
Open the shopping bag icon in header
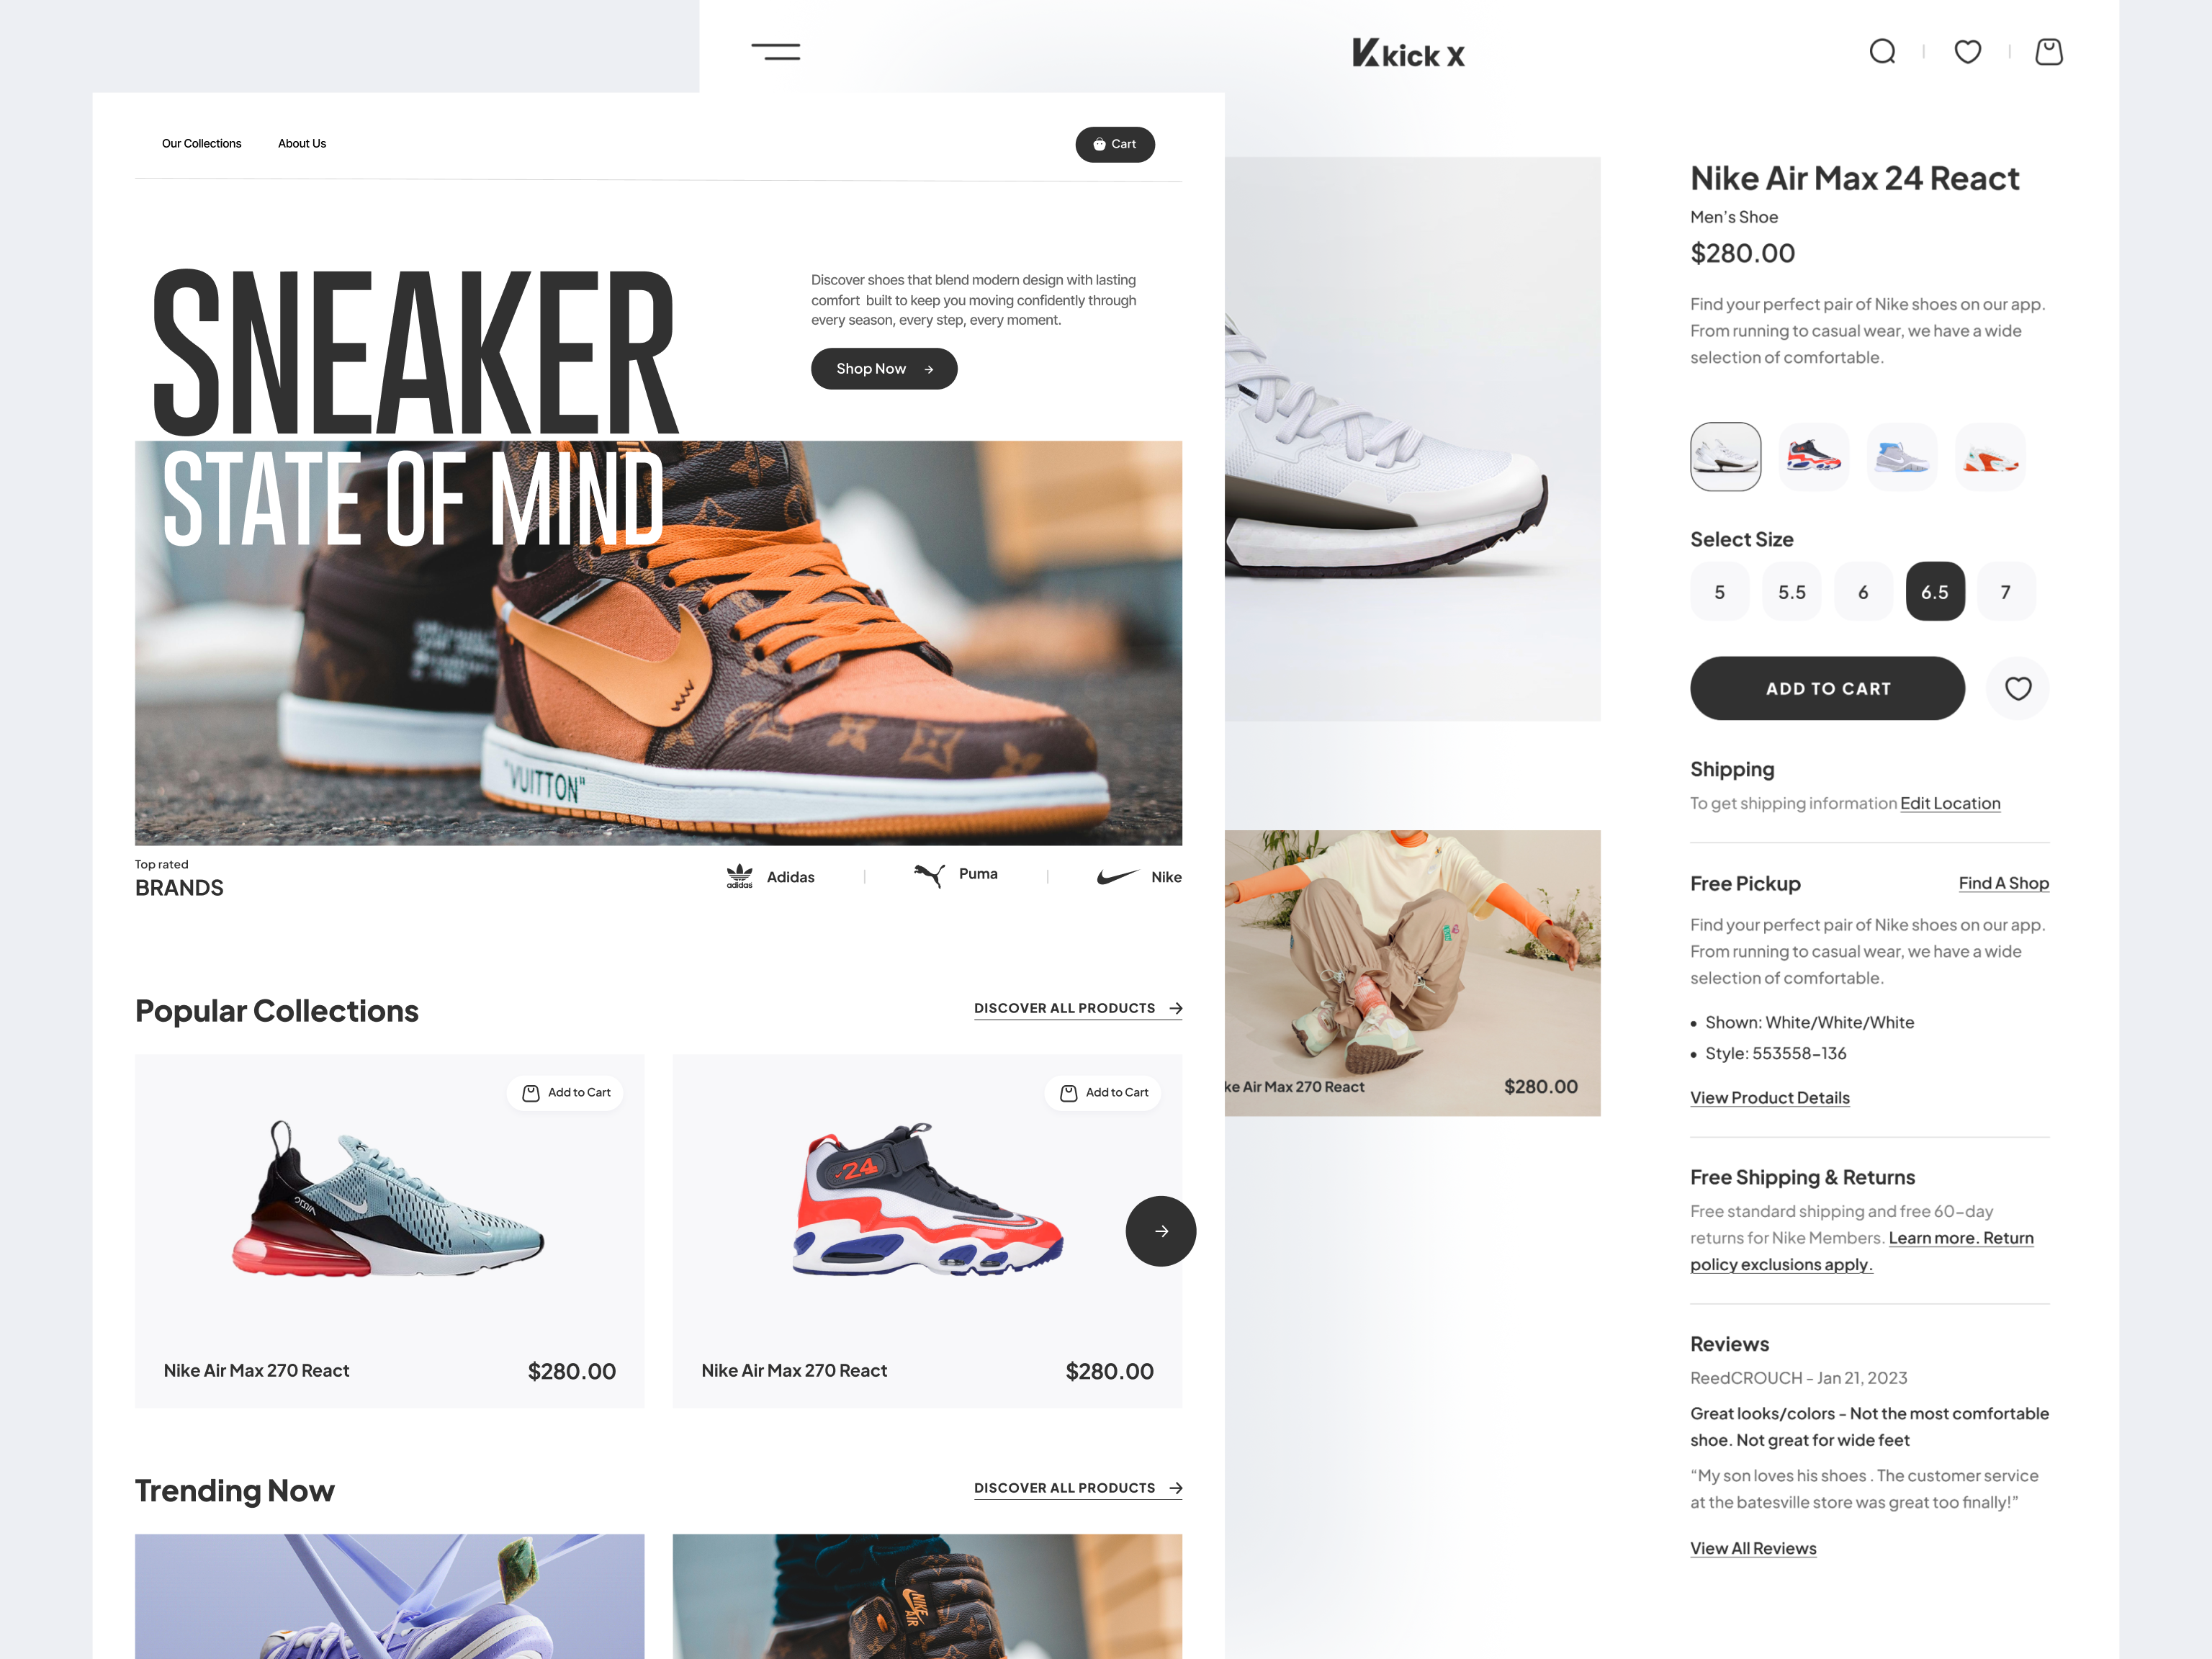(2049, 51)
